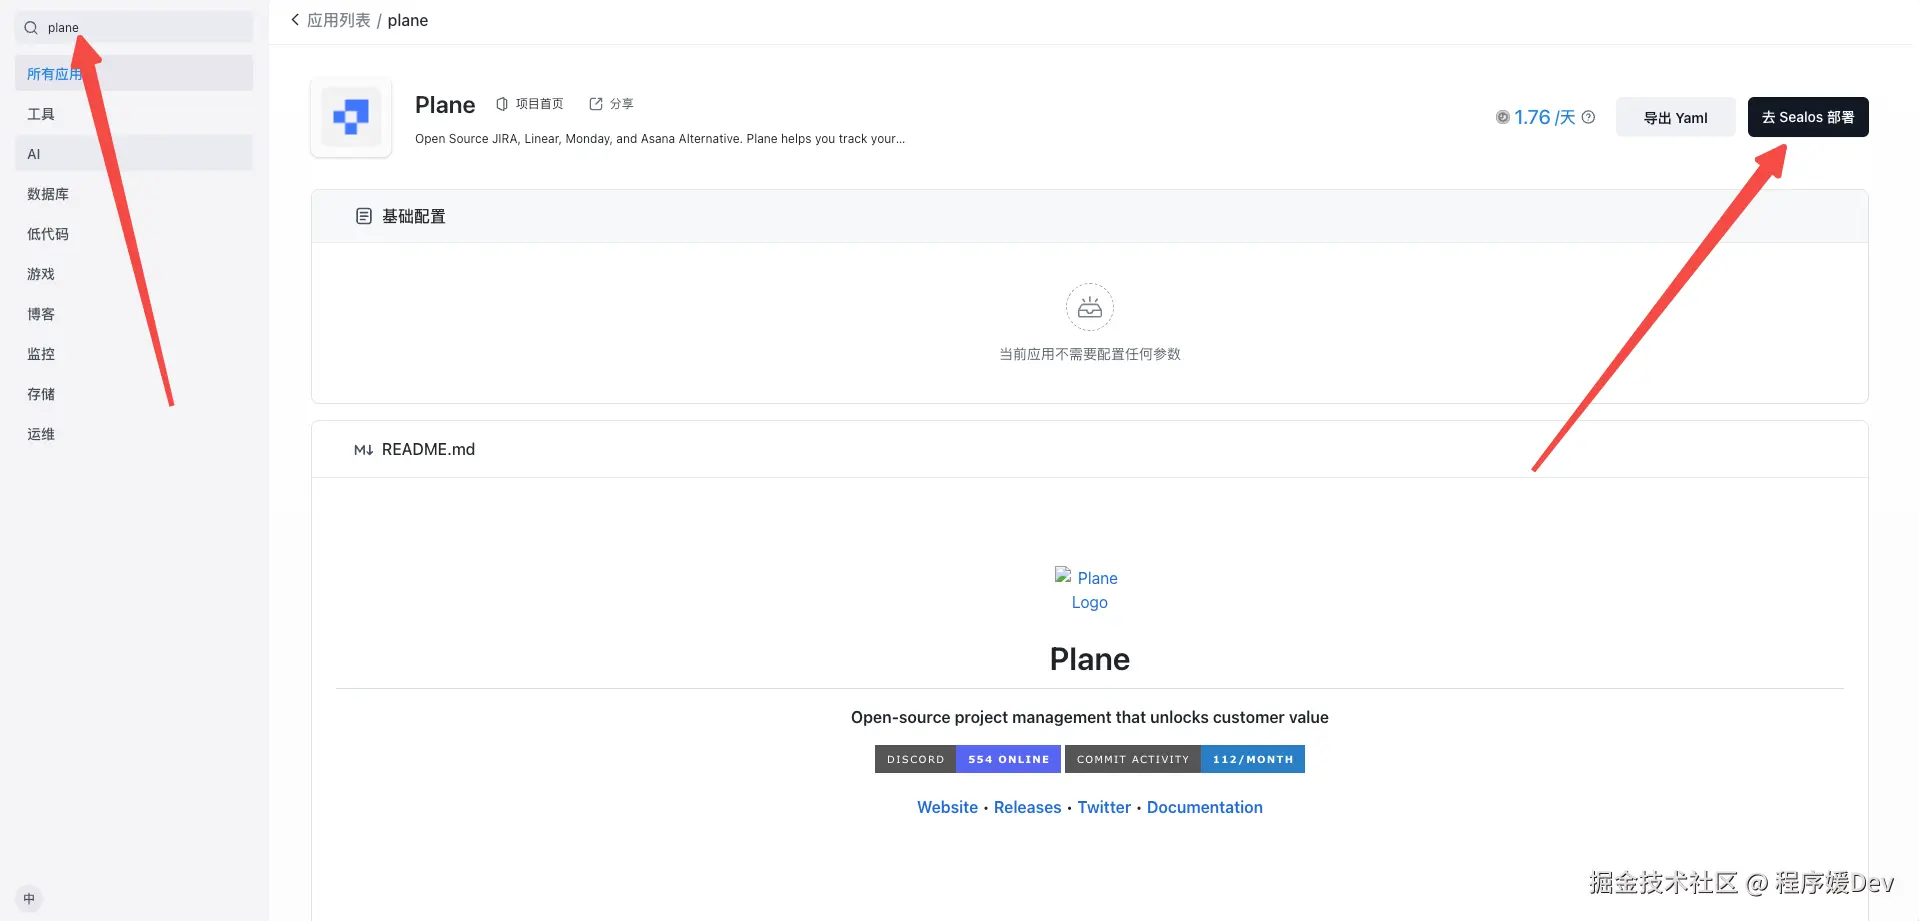Image resolution: width=1919 pixels, height=921 pixels.
Task: Click the 基础配置 section icon
Action: (364, 216)
